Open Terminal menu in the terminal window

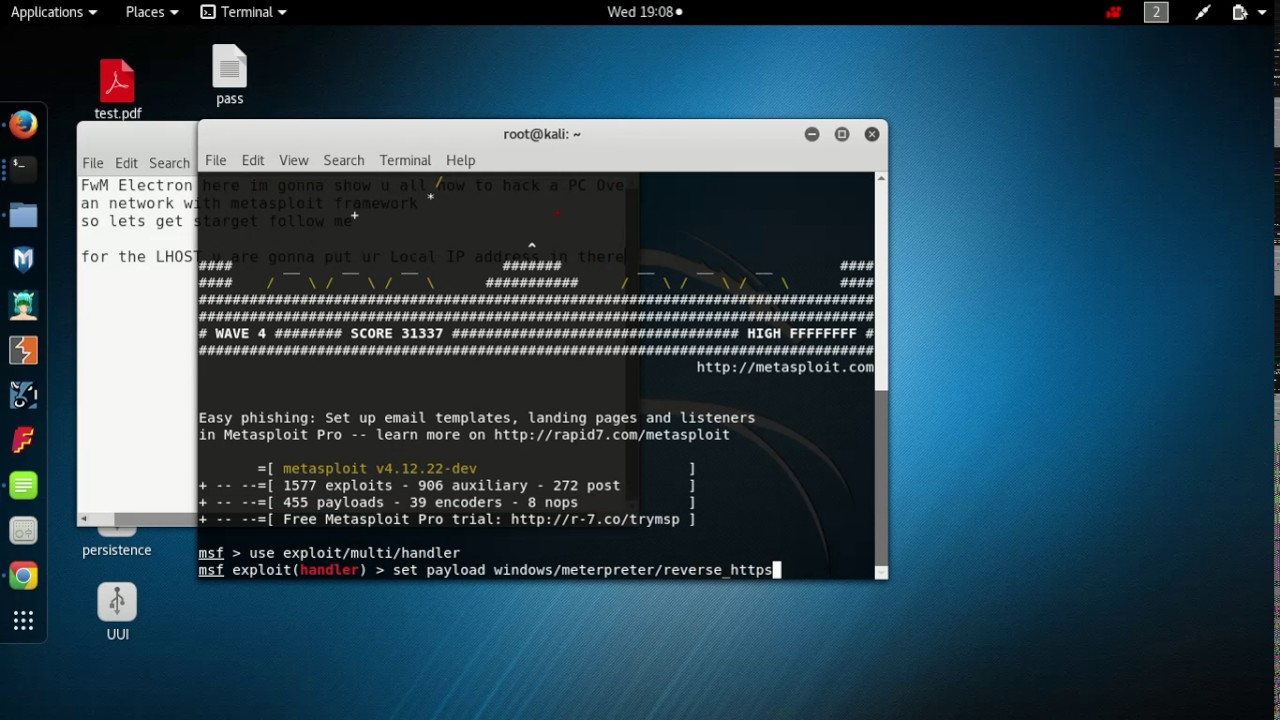[405, 160]
